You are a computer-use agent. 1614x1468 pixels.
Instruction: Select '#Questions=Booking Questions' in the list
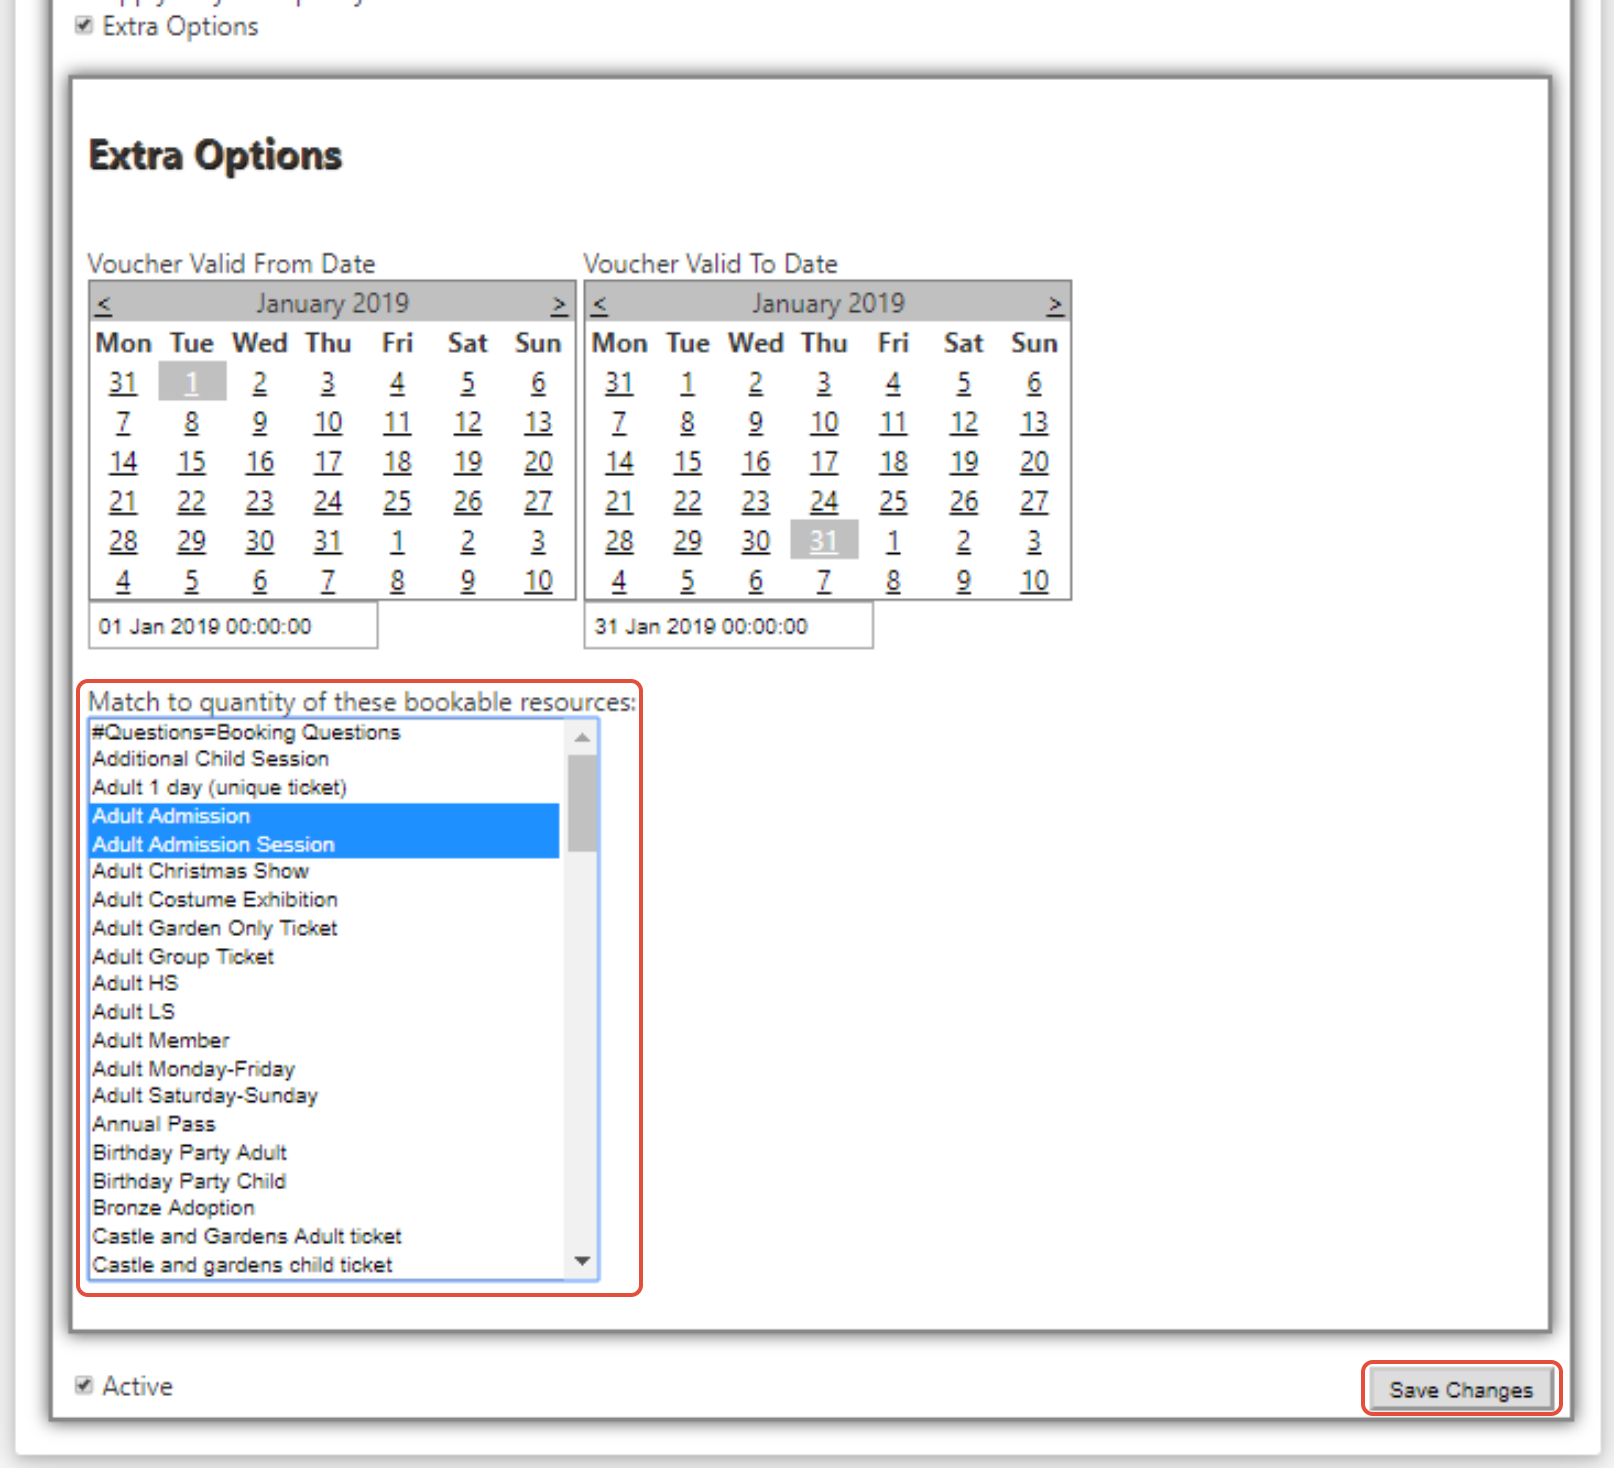pos(324,732)
